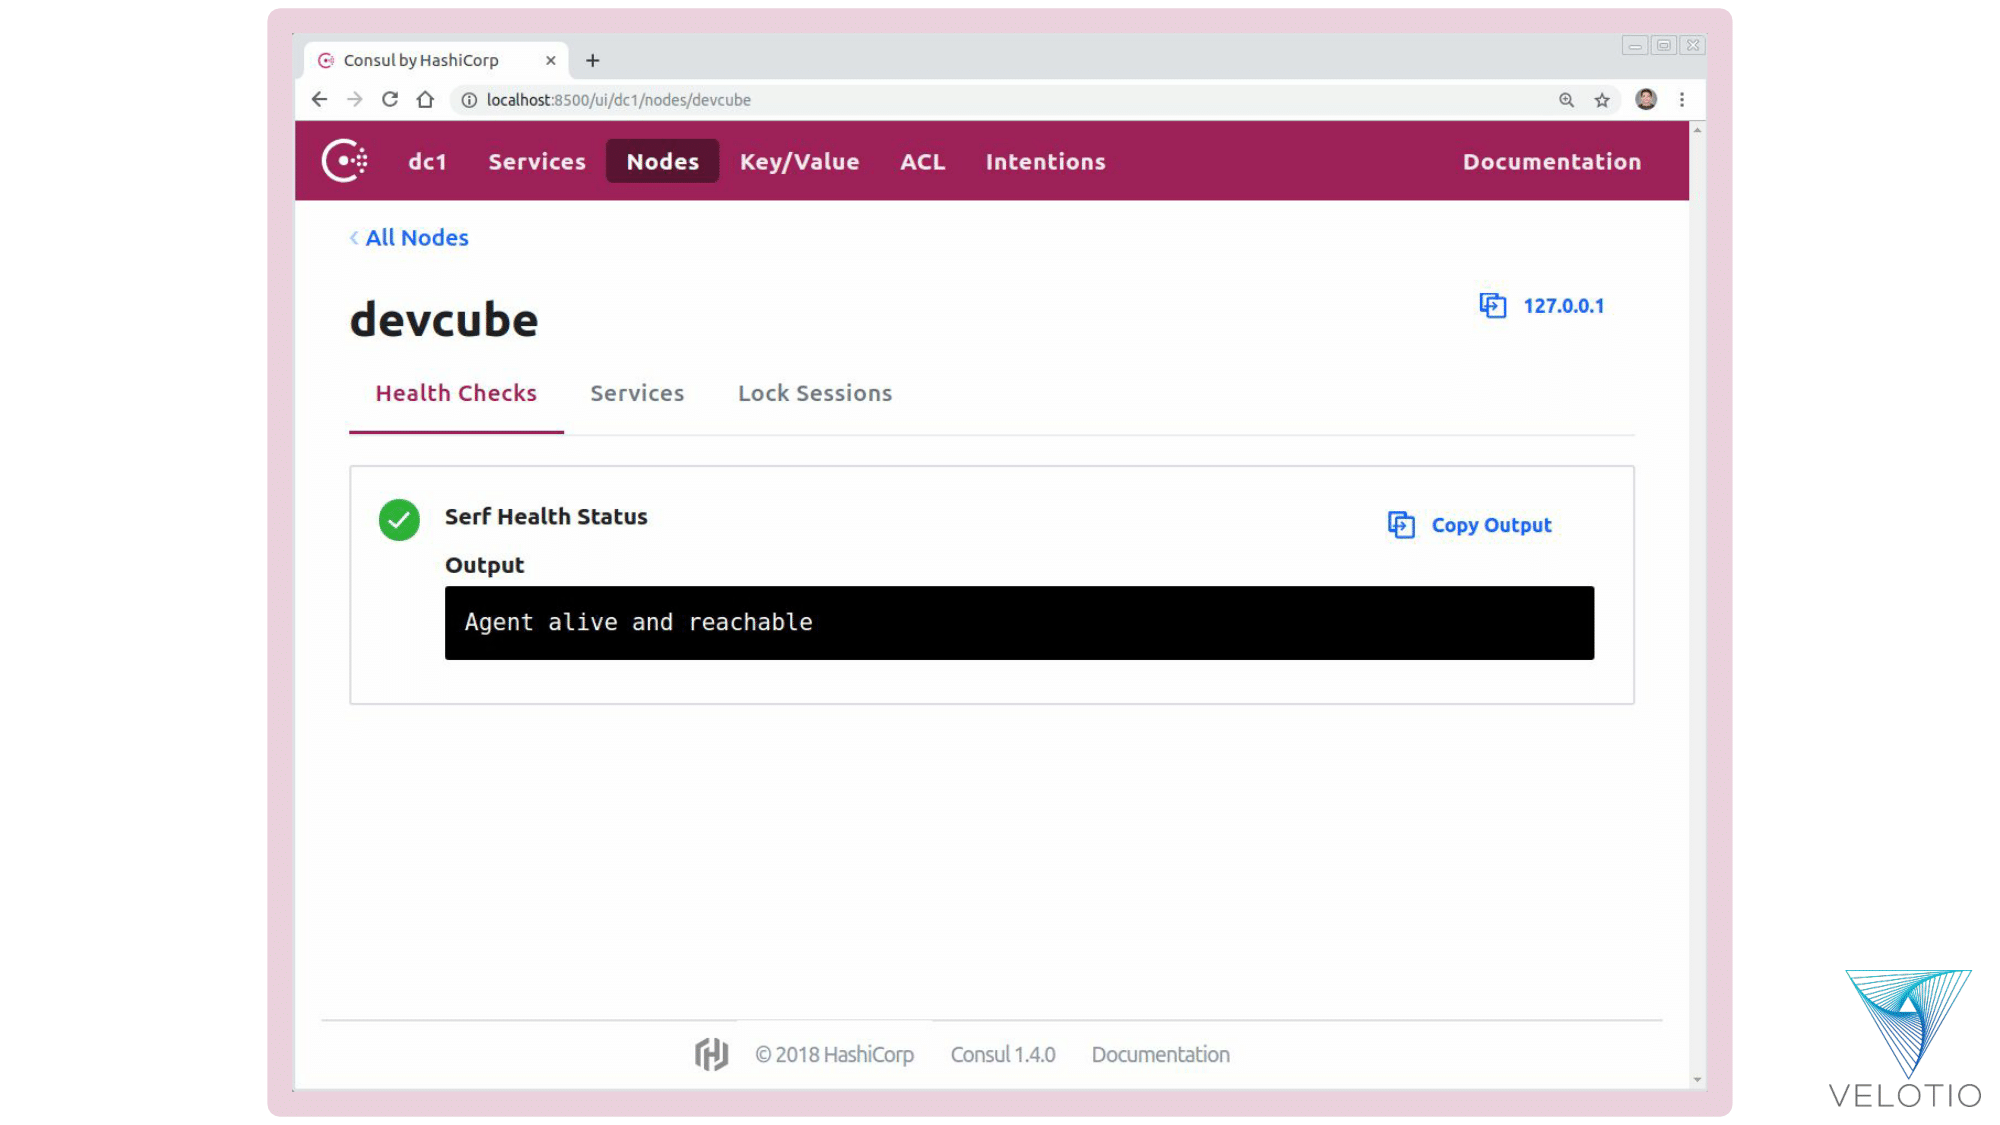The image size is (2000, 1125).
Task: Click the browser profile avatar icon
Action: pos(1644,99)
